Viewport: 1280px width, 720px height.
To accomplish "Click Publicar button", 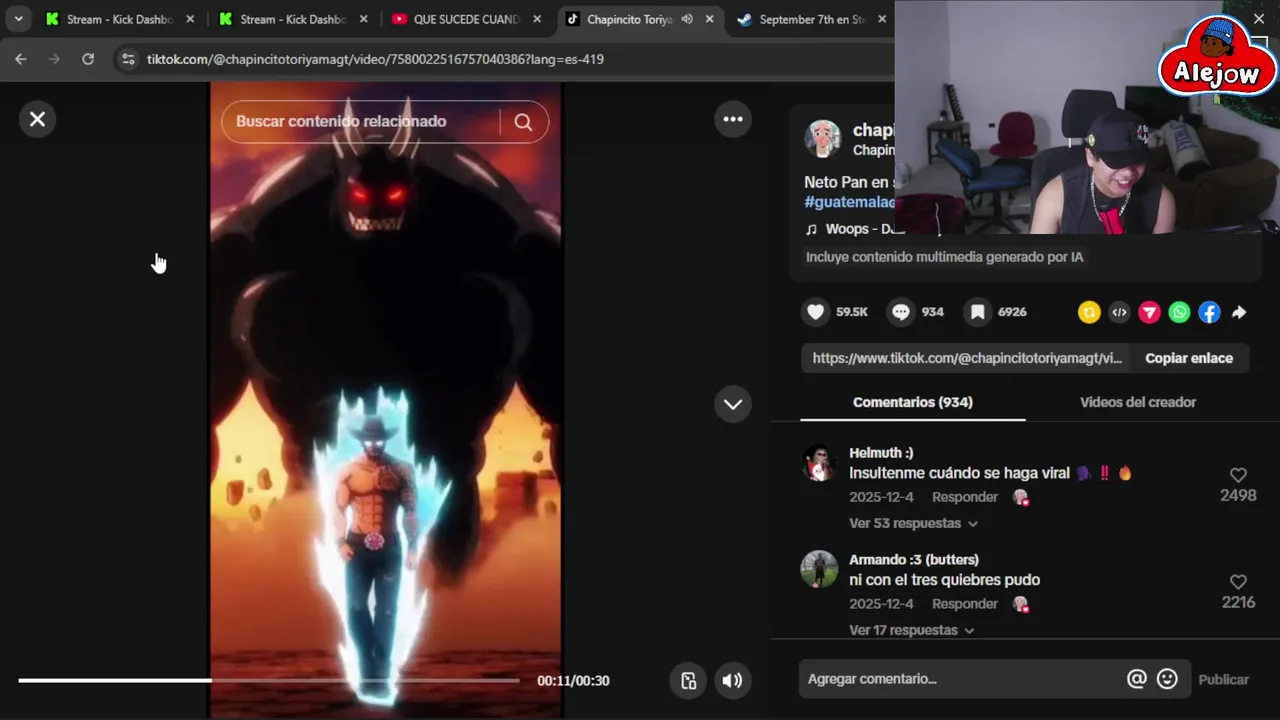I will (x=1224, y=679).
